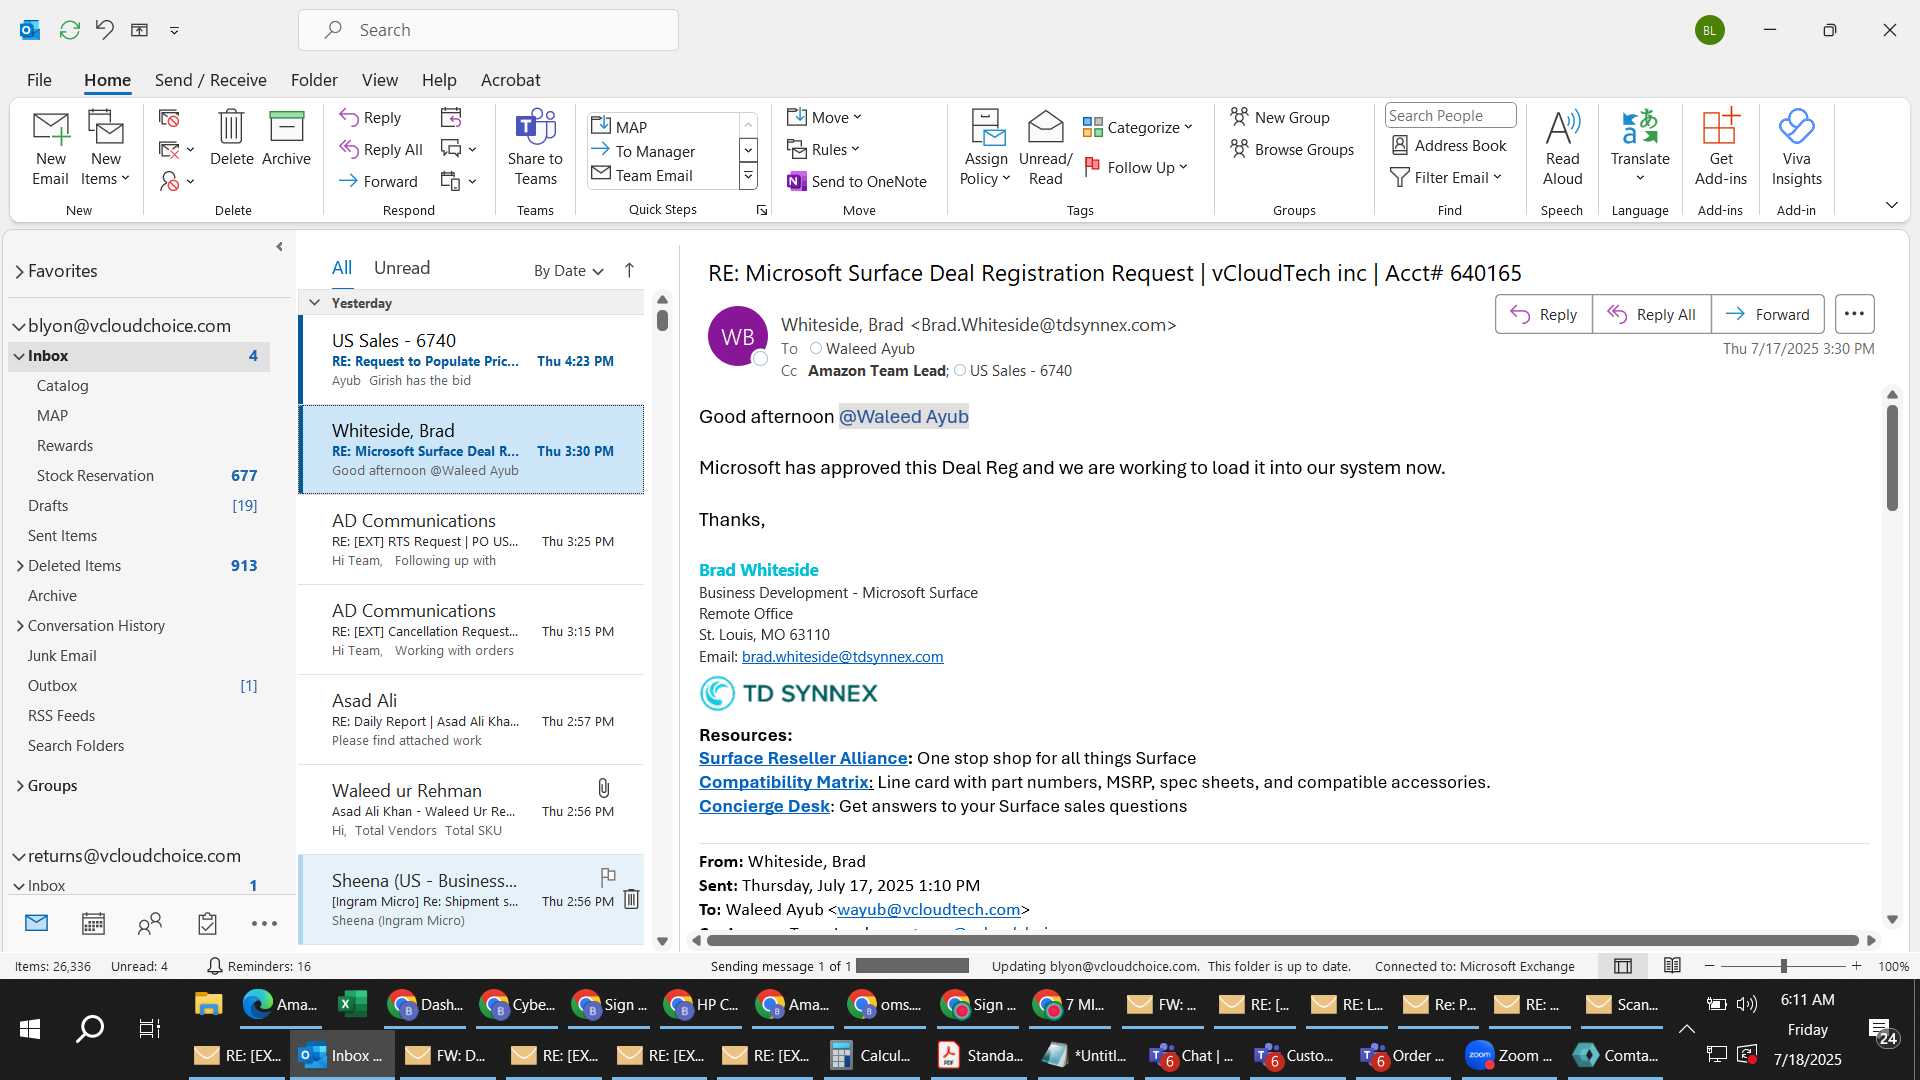Open the Address Book
1920x1080 pixels.
pyautogui.click(x=1448, y=145)
